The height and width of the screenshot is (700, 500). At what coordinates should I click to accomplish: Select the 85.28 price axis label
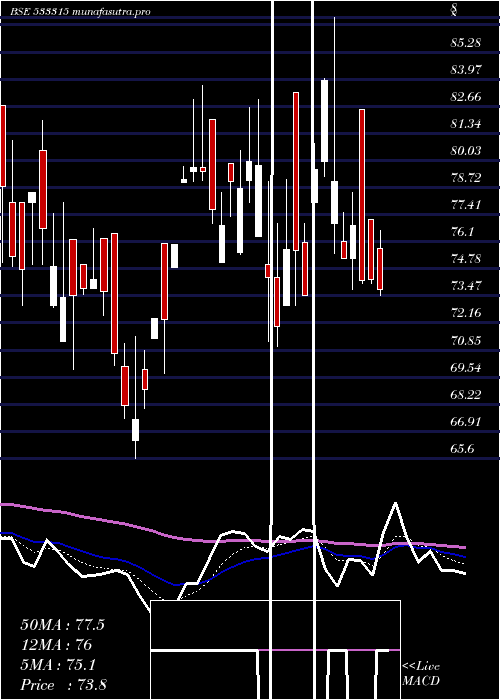466,43
